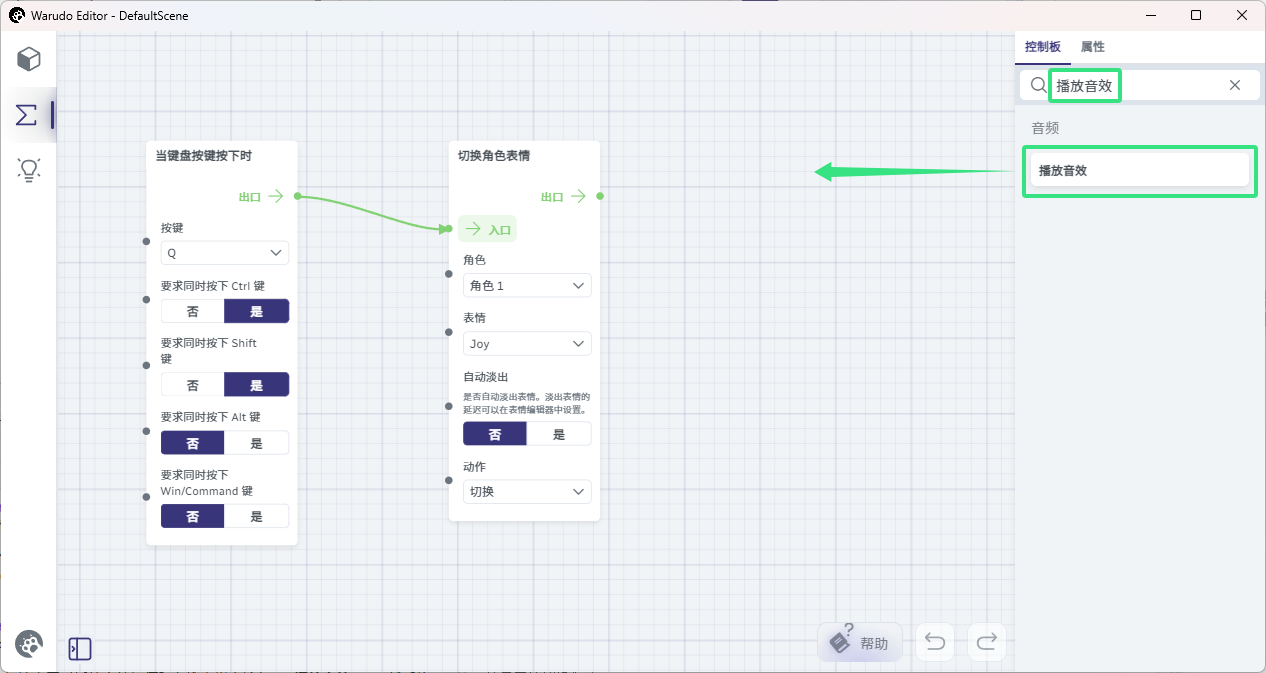Set Ctrl key requirement to 否

click(x=193, y=311)
